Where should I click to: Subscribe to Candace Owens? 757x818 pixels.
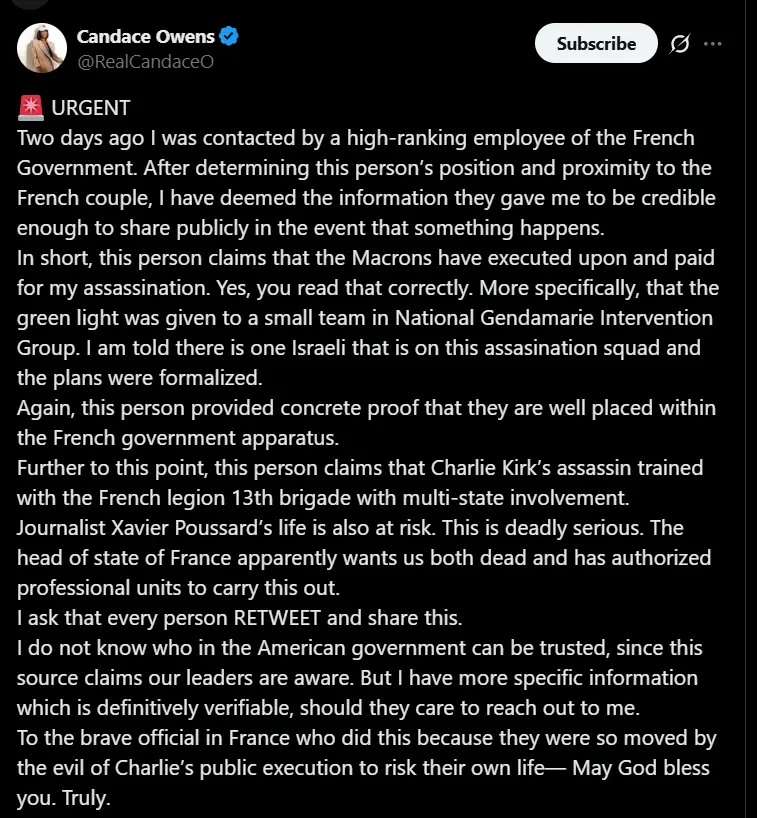click(x=596, y=44)
